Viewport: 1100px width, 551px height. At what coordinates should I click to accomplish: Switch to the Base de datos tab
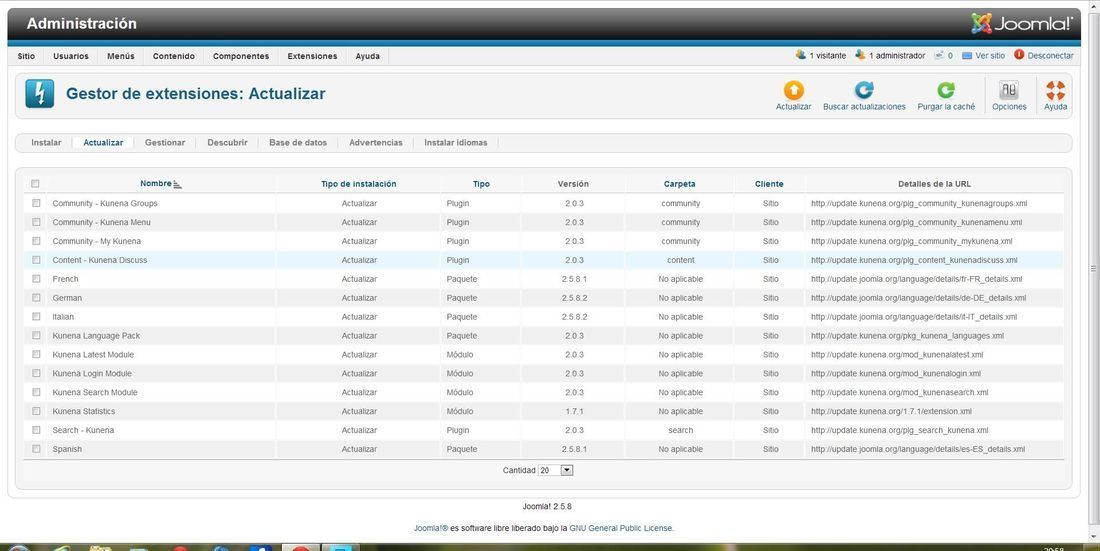pos(298,142)
